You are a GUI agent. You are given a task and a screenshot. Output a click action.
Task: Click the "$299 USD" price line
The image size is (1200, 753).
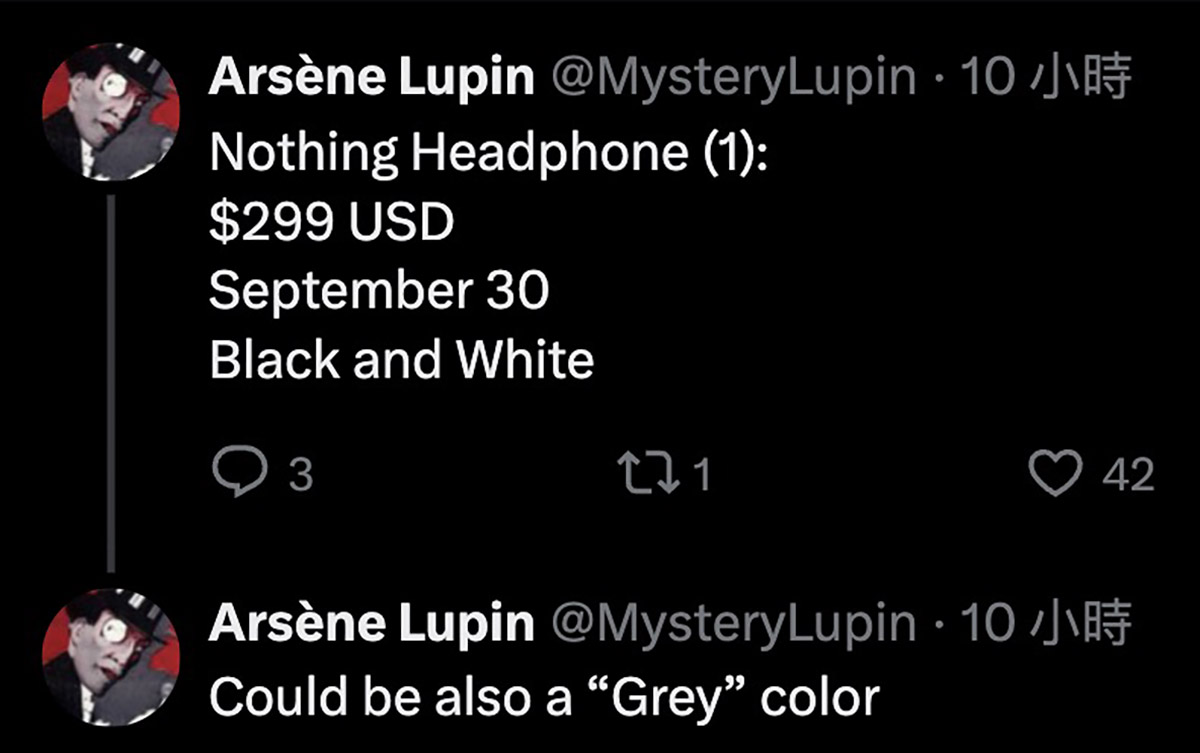pyautogui.click(x=331, y=222)
